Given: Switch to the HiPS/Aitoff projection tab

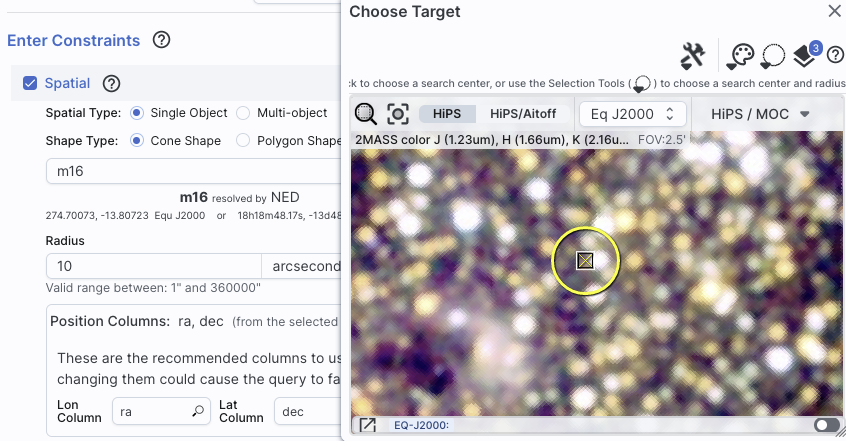Looking at the screenshot, I should tap(523, 114).
